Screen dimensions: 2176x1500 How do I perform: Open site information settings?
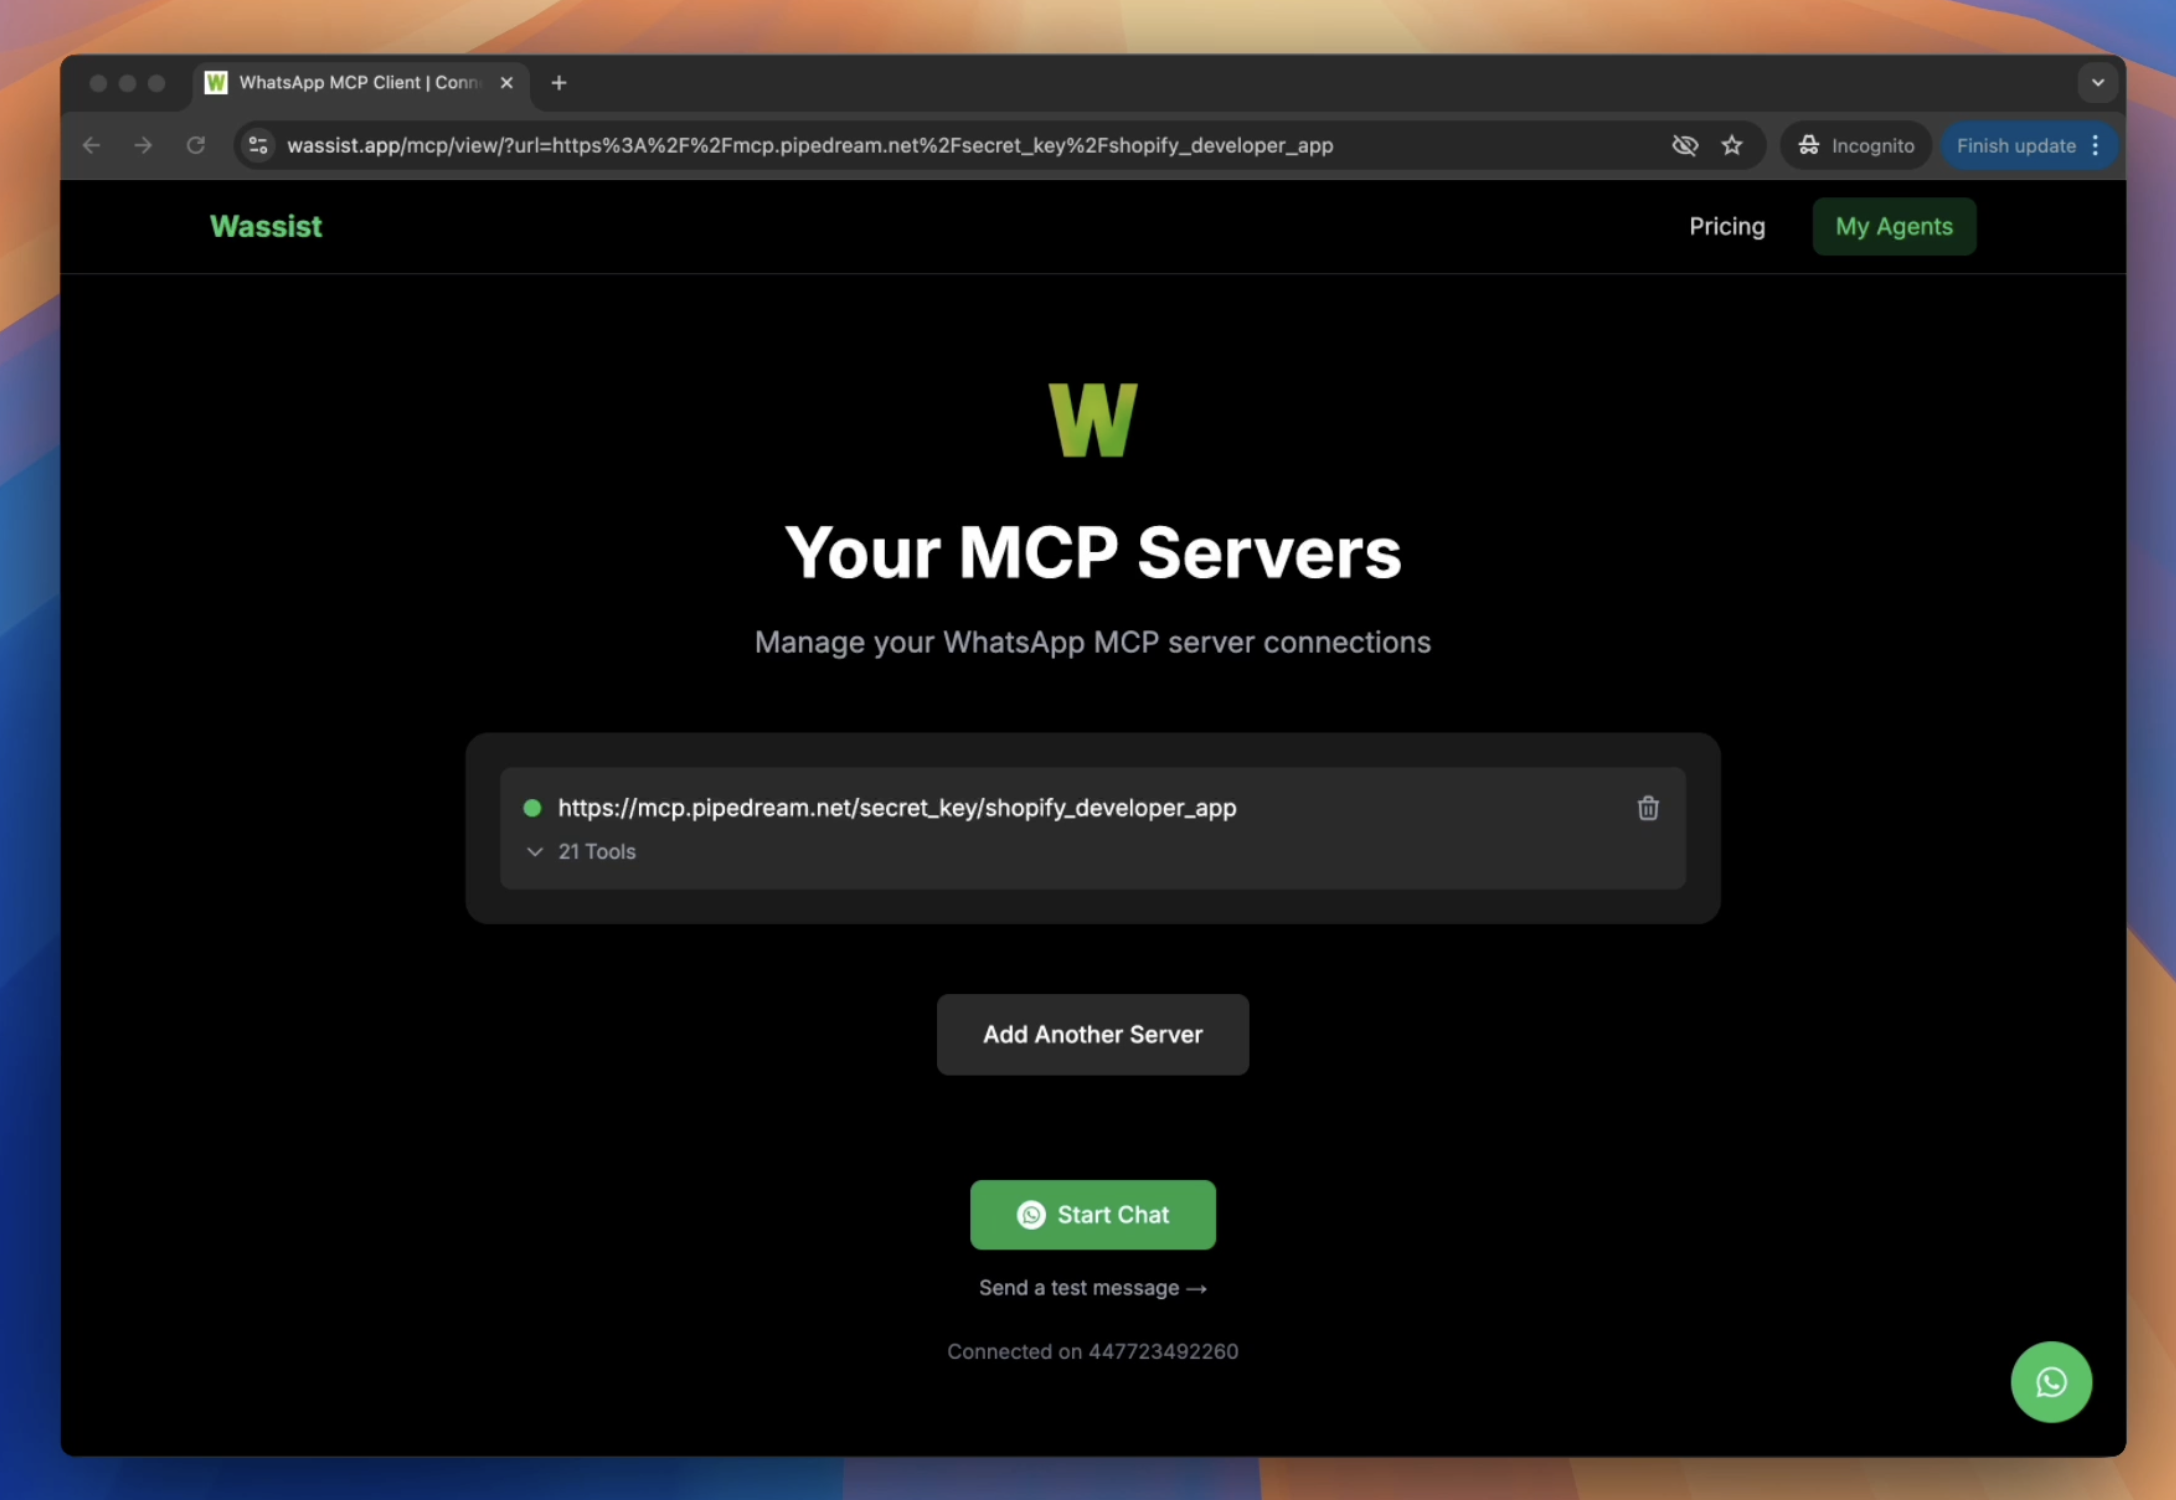tap(257, 145)
